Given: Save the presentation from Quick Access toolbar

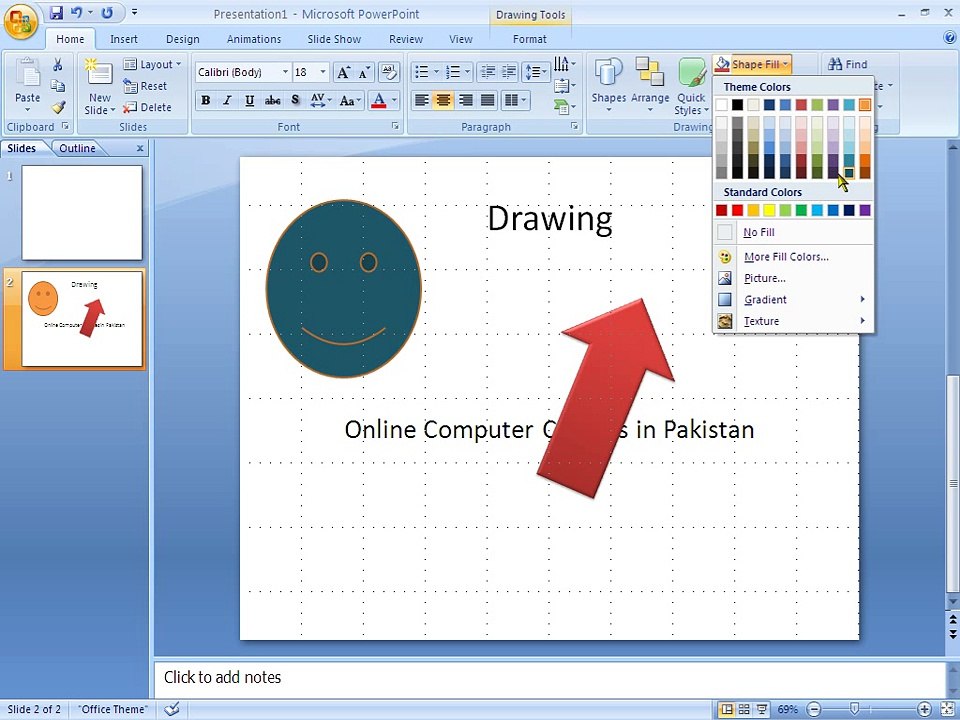Looking at the screenshot, I should pos(56,12).
